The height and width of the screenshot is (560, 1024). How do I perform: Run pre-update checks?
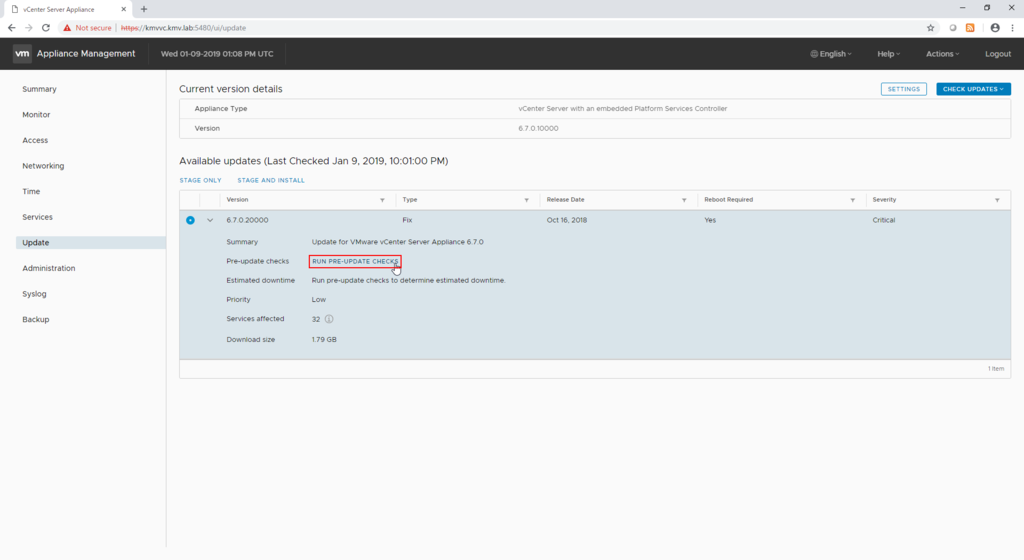(x=355, y=261)
